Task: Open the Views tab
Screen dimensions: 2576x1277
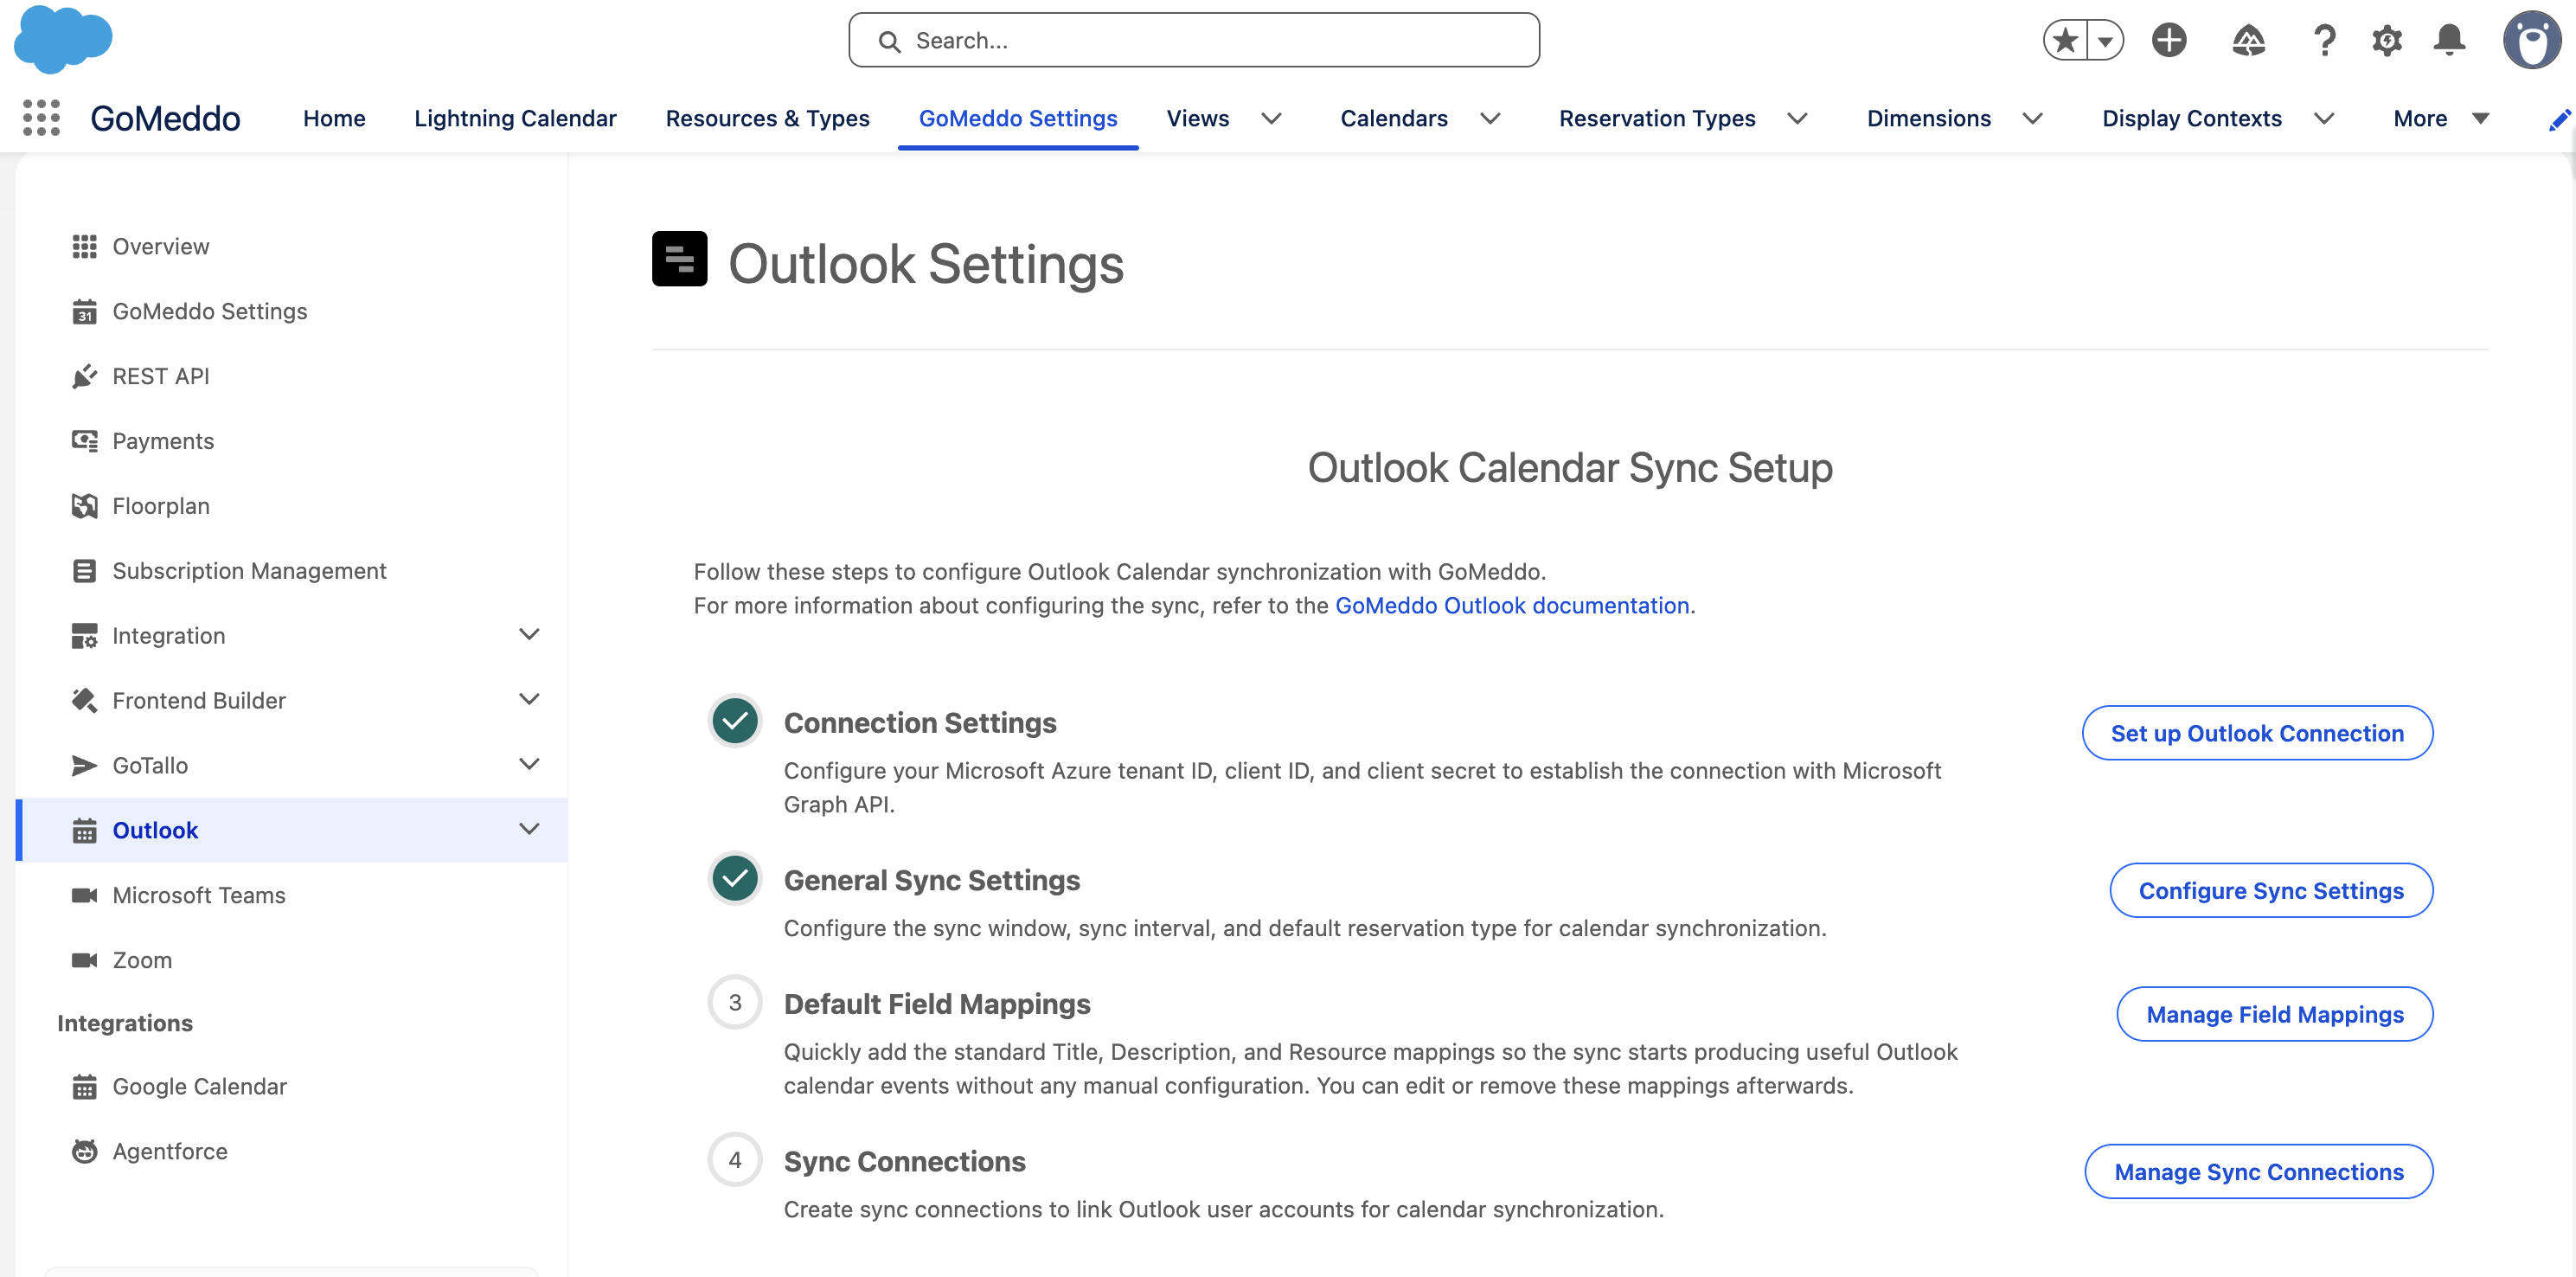Action: [x=1197, y=119]
